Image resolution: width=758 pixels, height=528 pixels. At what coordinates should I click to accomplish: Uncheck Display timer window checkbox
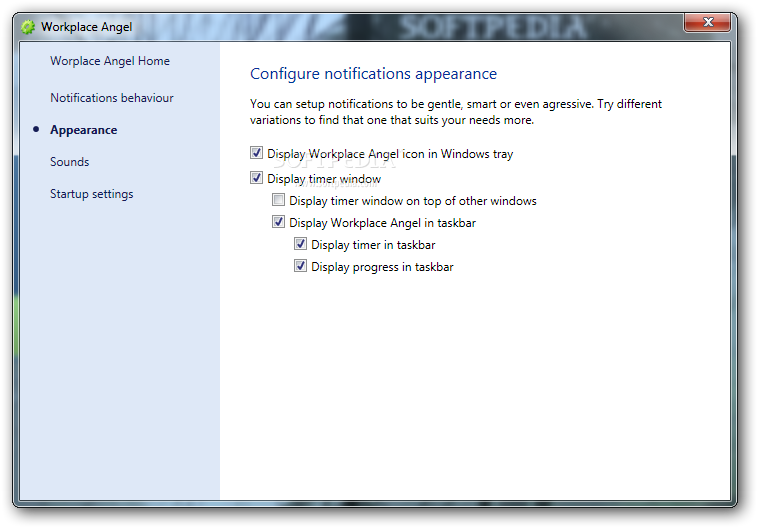pos(256,178)
